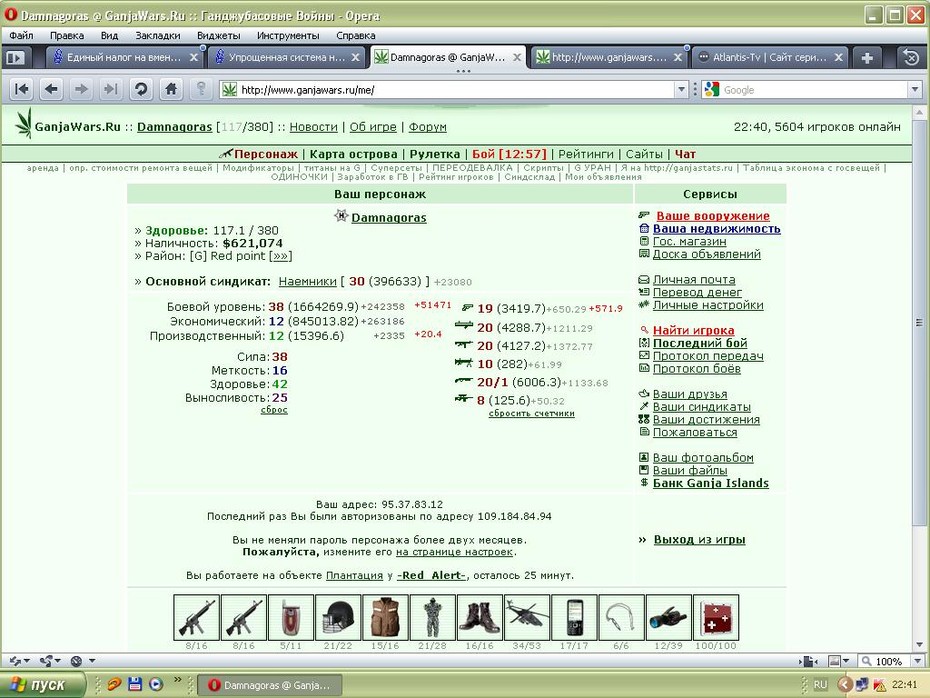
Task: Click the Opera Link sync icon in status bar
Action: point(15,661)
